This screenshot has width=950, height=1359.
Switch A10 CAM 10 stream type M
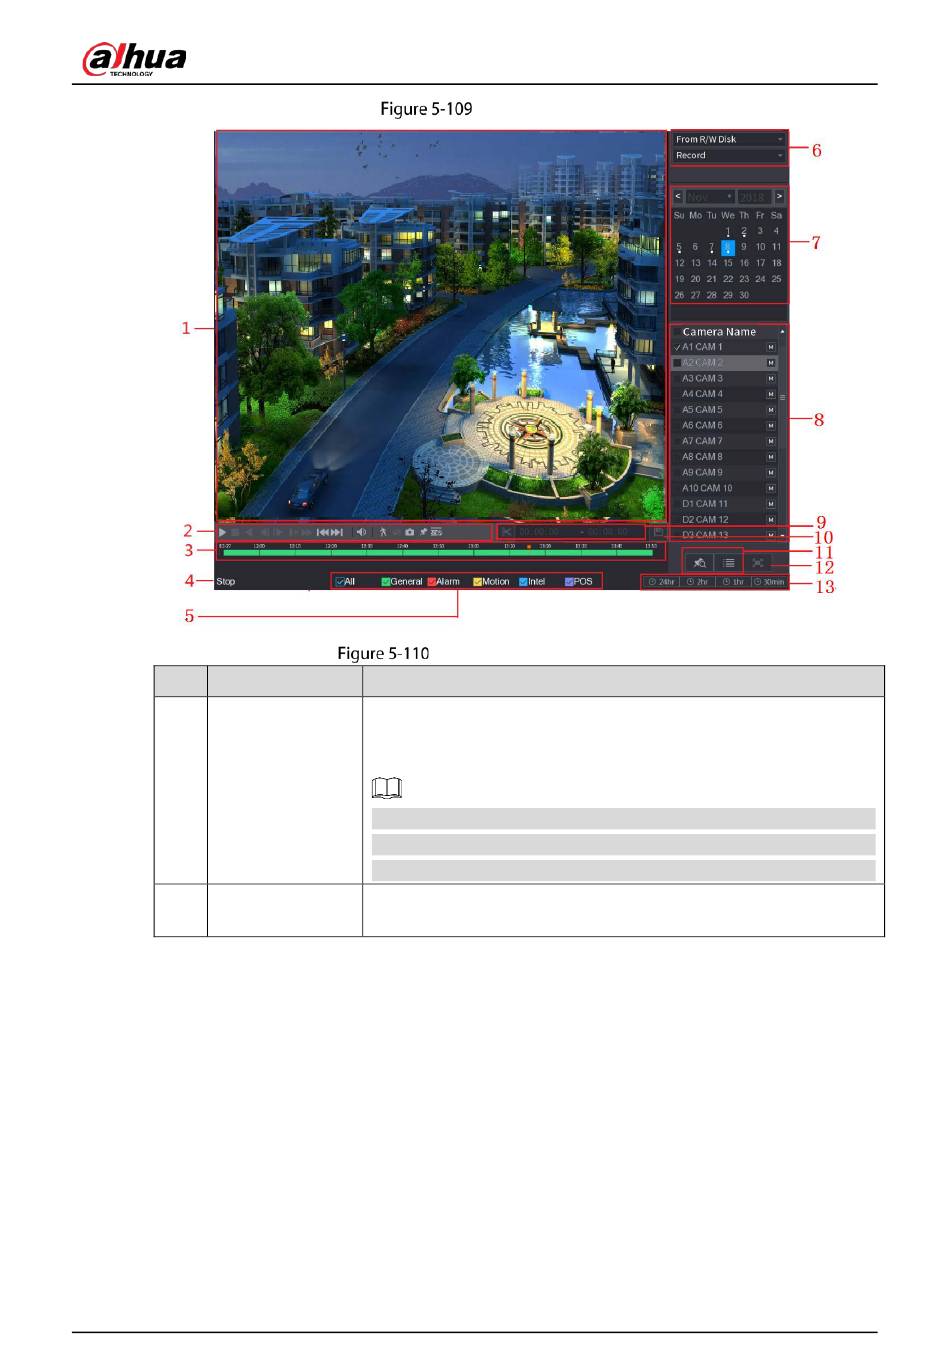[771, 488]
